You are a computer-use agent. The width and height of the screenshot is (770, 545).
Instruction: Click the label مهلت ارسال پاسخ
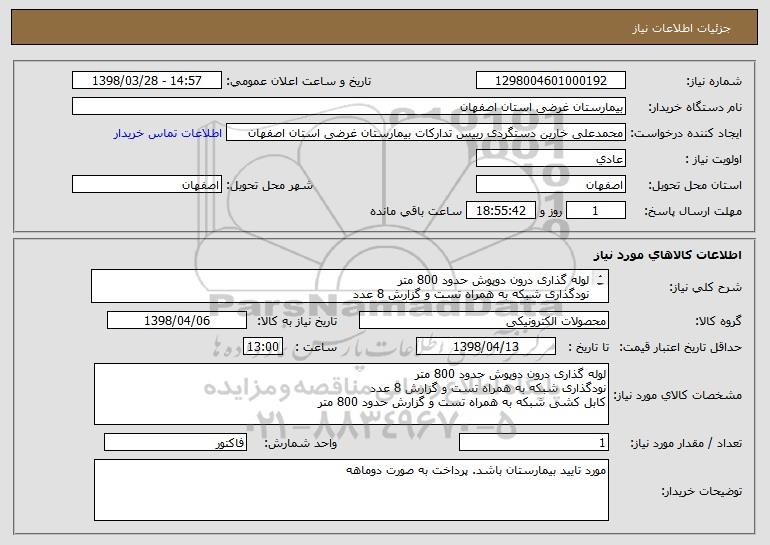click(x=693, y=212)
